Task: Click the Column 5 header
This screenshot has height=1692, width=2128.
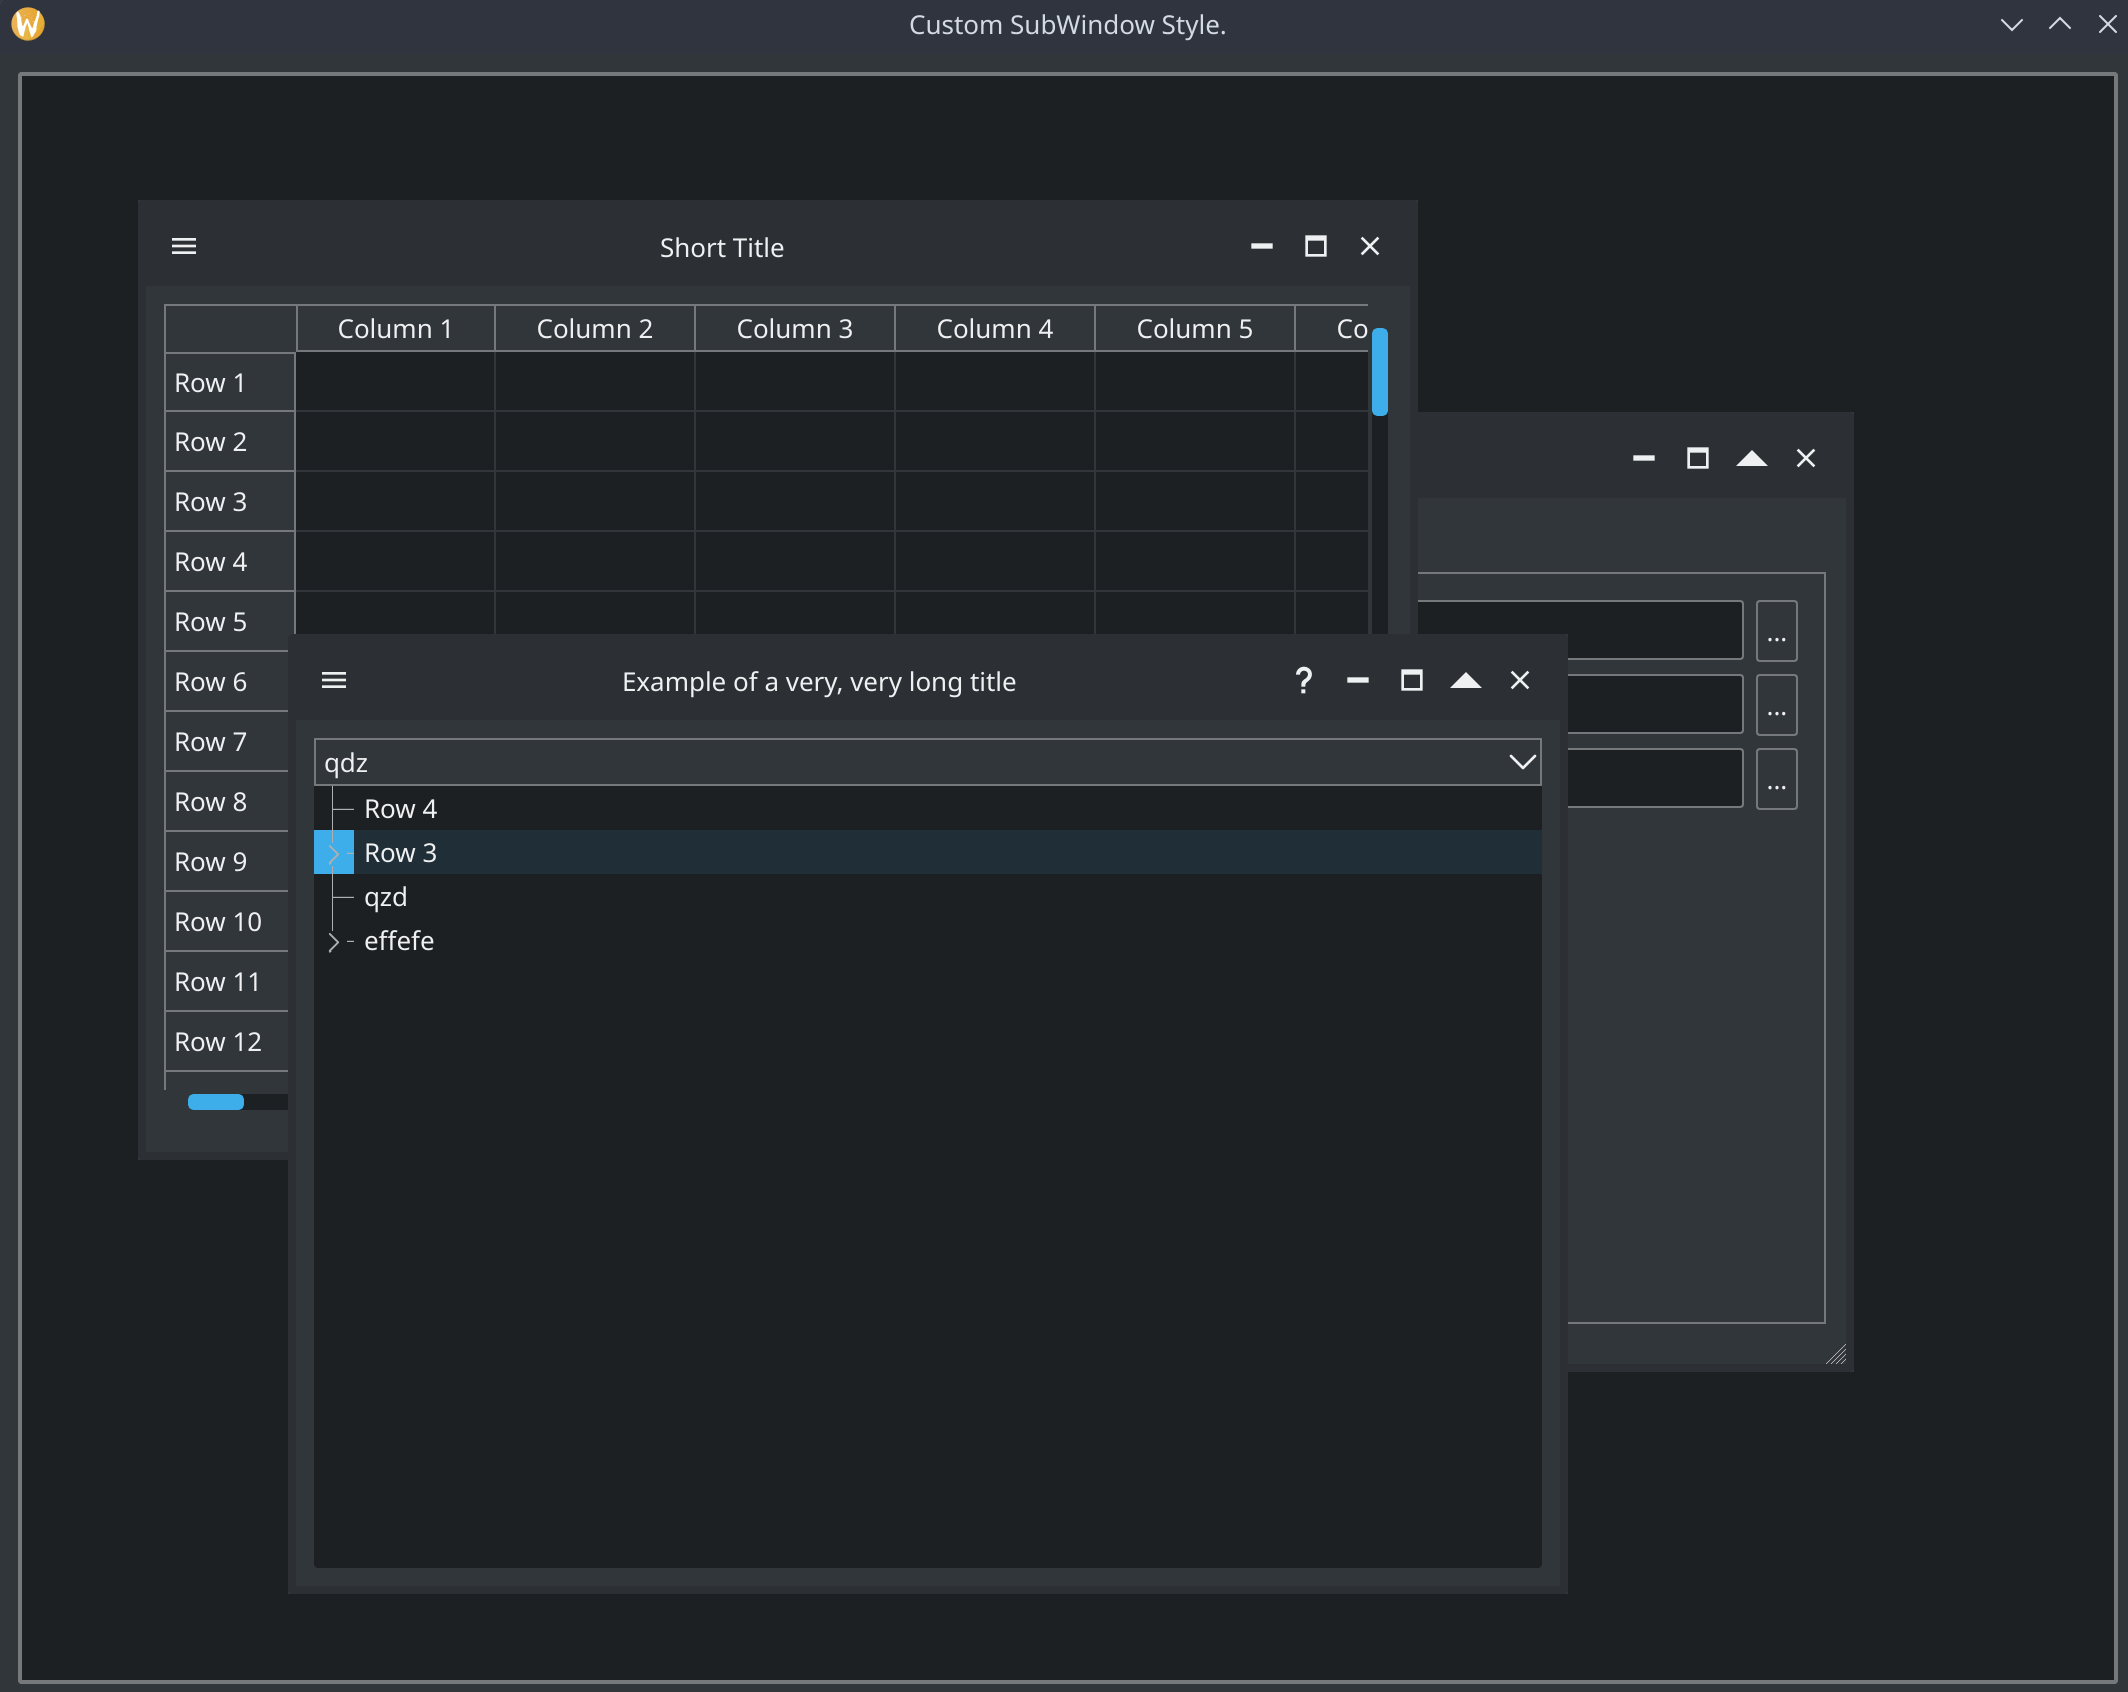Action: point(1195,328)
